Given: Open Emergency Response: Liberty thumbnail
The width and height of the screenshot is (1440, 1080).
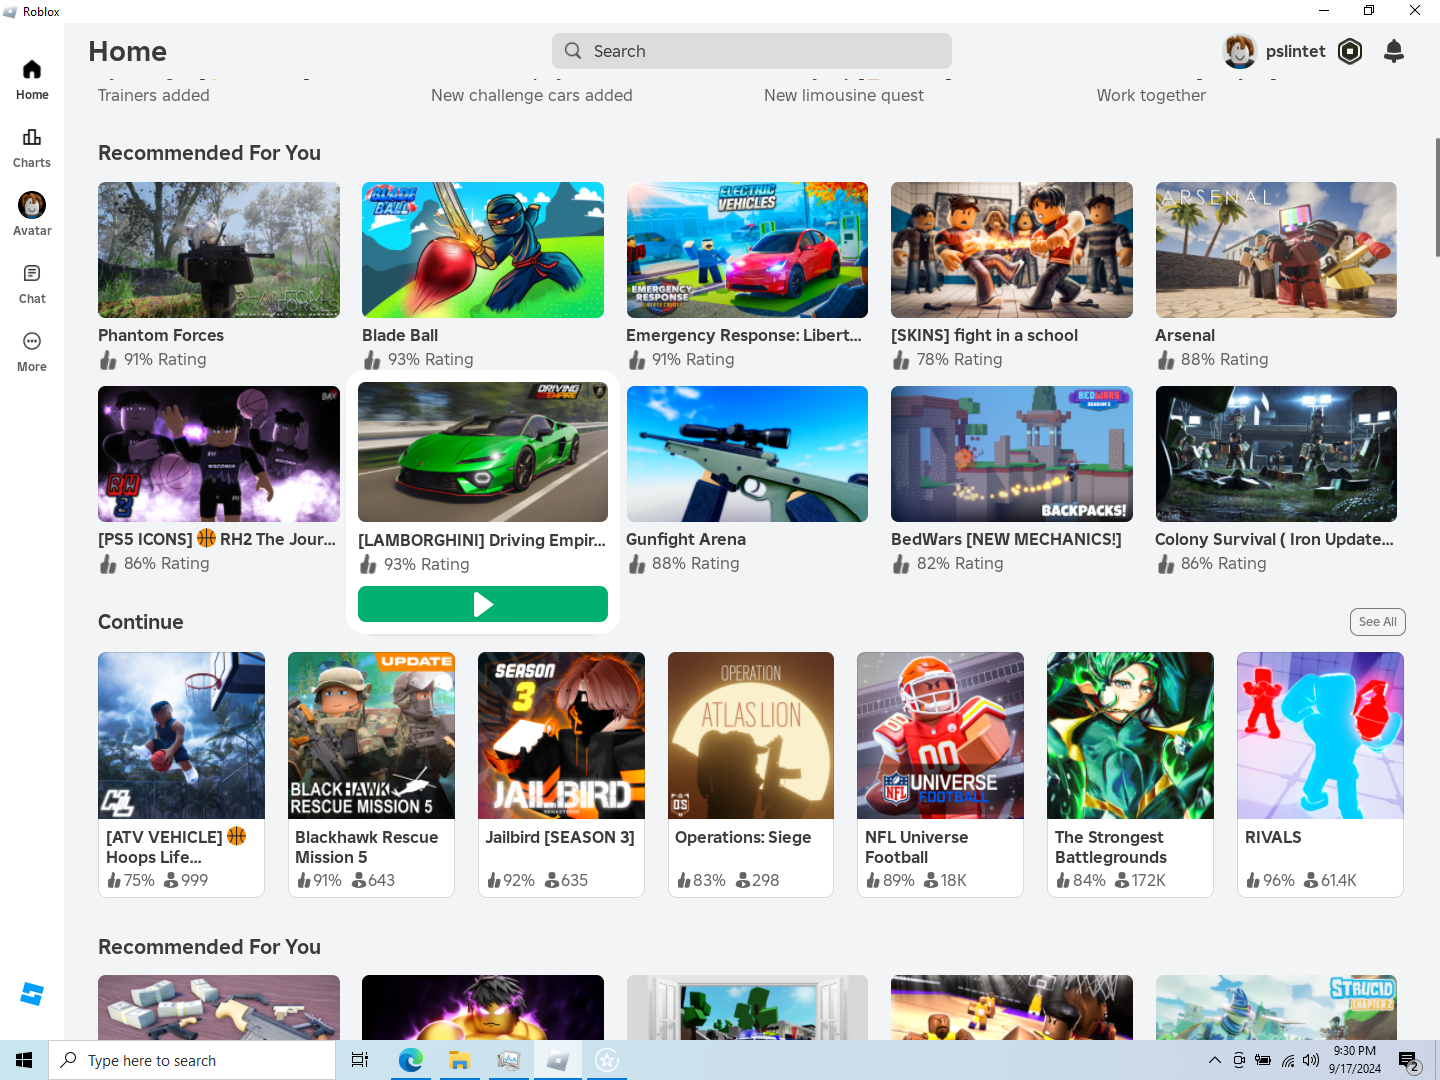Looking at the screenshot, I should click(747, 250).
